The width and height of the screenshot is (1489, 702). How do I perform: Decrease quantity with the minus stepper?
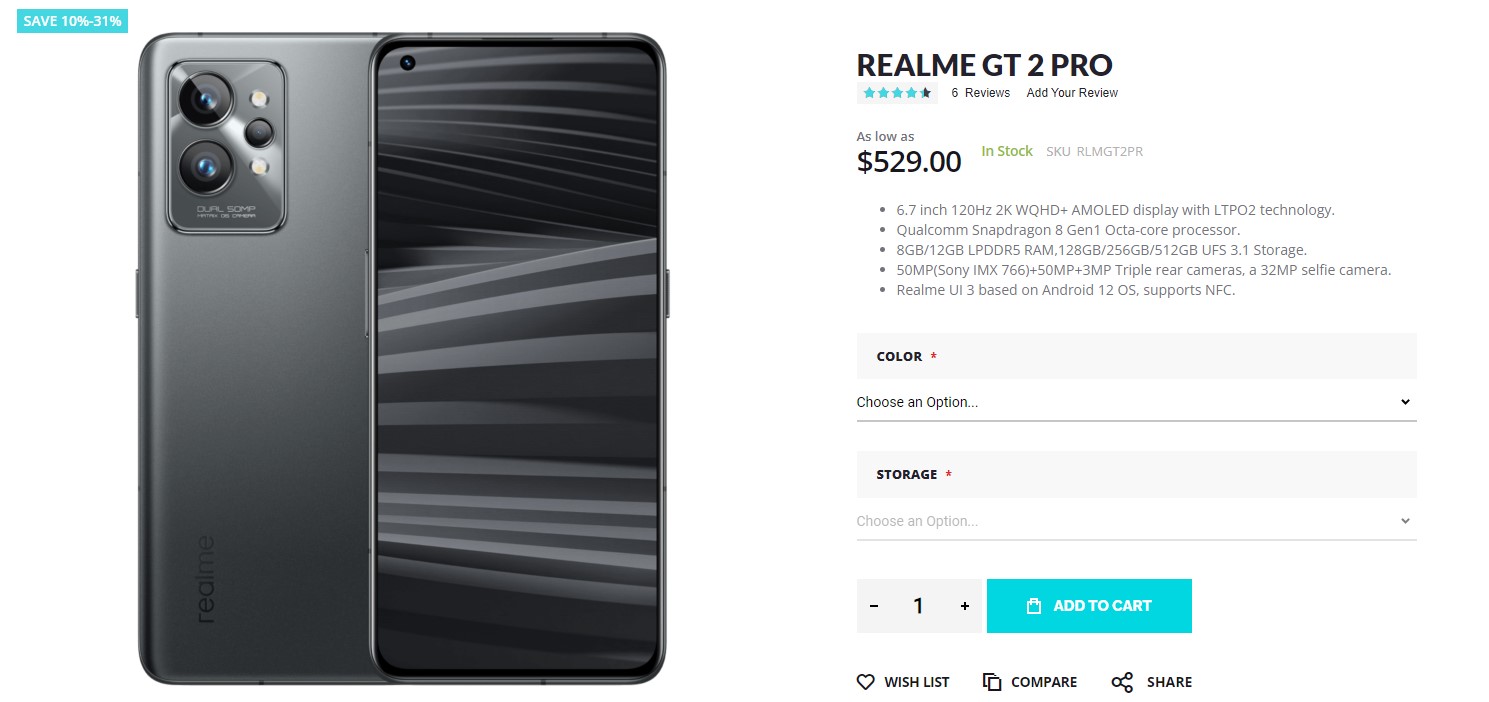(873, 605)
